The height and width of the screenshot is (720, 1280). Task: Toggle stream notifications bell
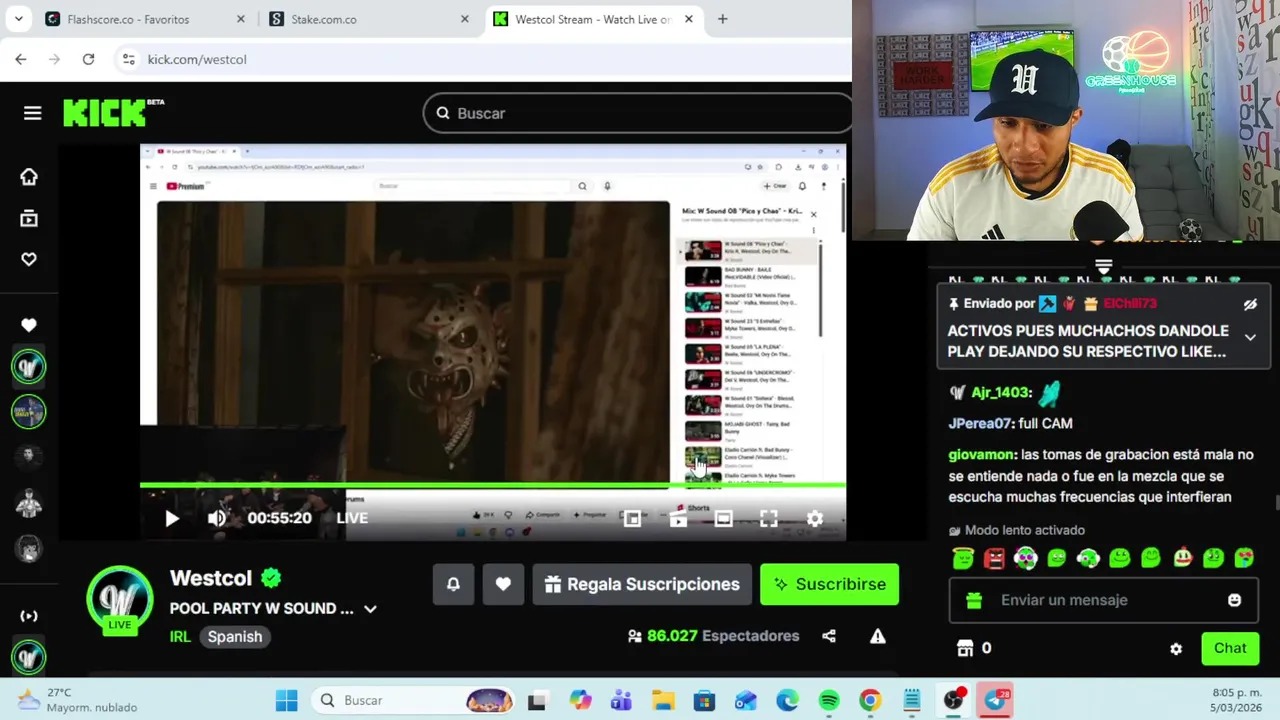coord(453,584)
